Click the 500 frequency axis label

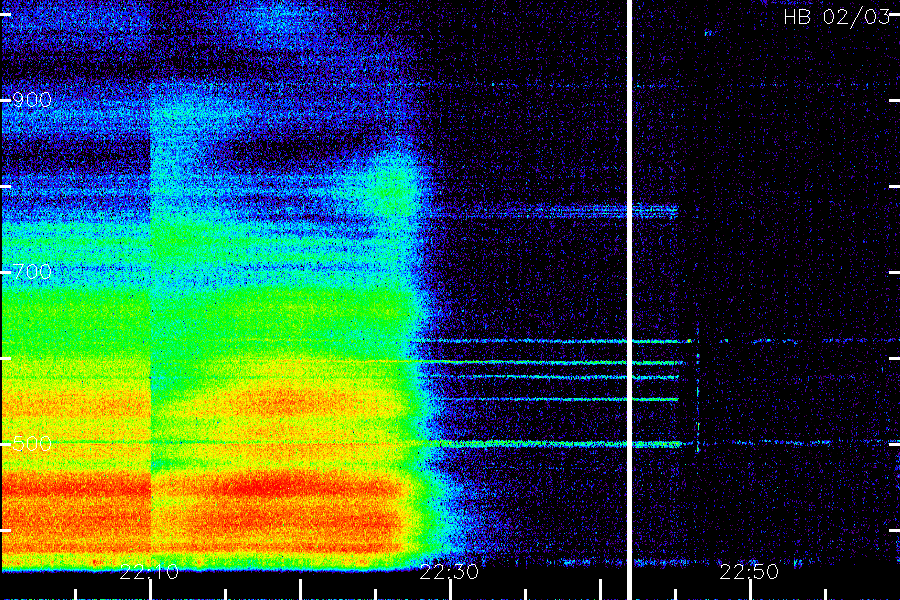pos(32,444)
